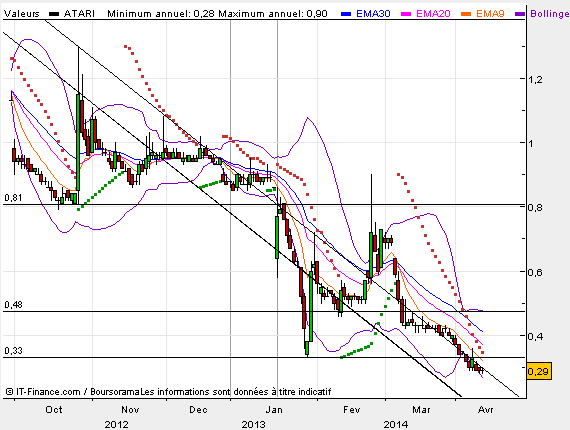
Task: Click the Oct month axis label
Action: pos(54,410)
